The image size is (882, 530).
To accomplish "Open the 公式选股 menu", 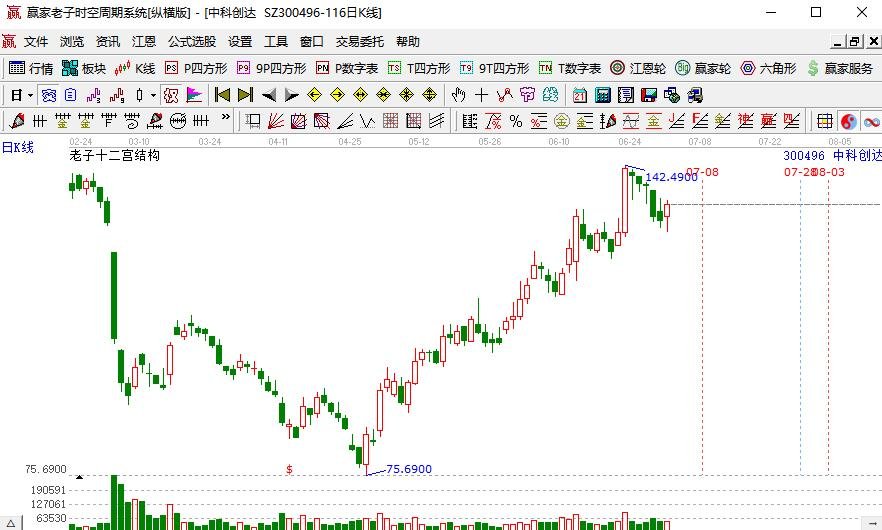I will 192,42.
